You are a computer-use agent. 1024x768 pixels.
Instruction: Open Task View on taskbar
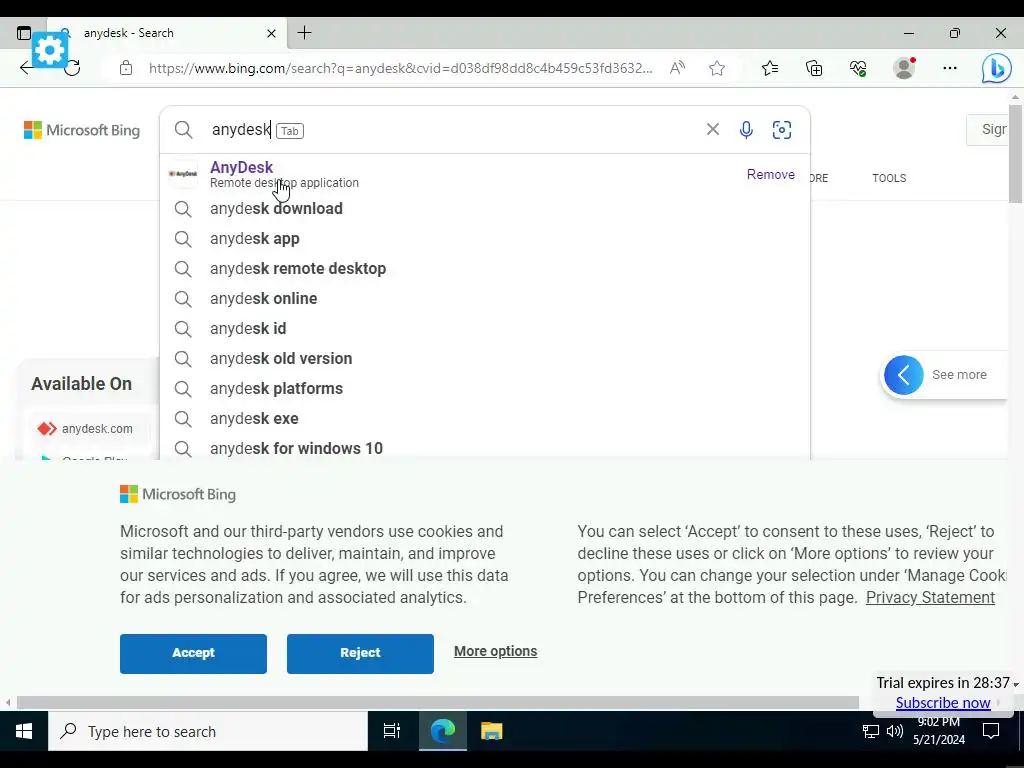[x=391, y=731]
